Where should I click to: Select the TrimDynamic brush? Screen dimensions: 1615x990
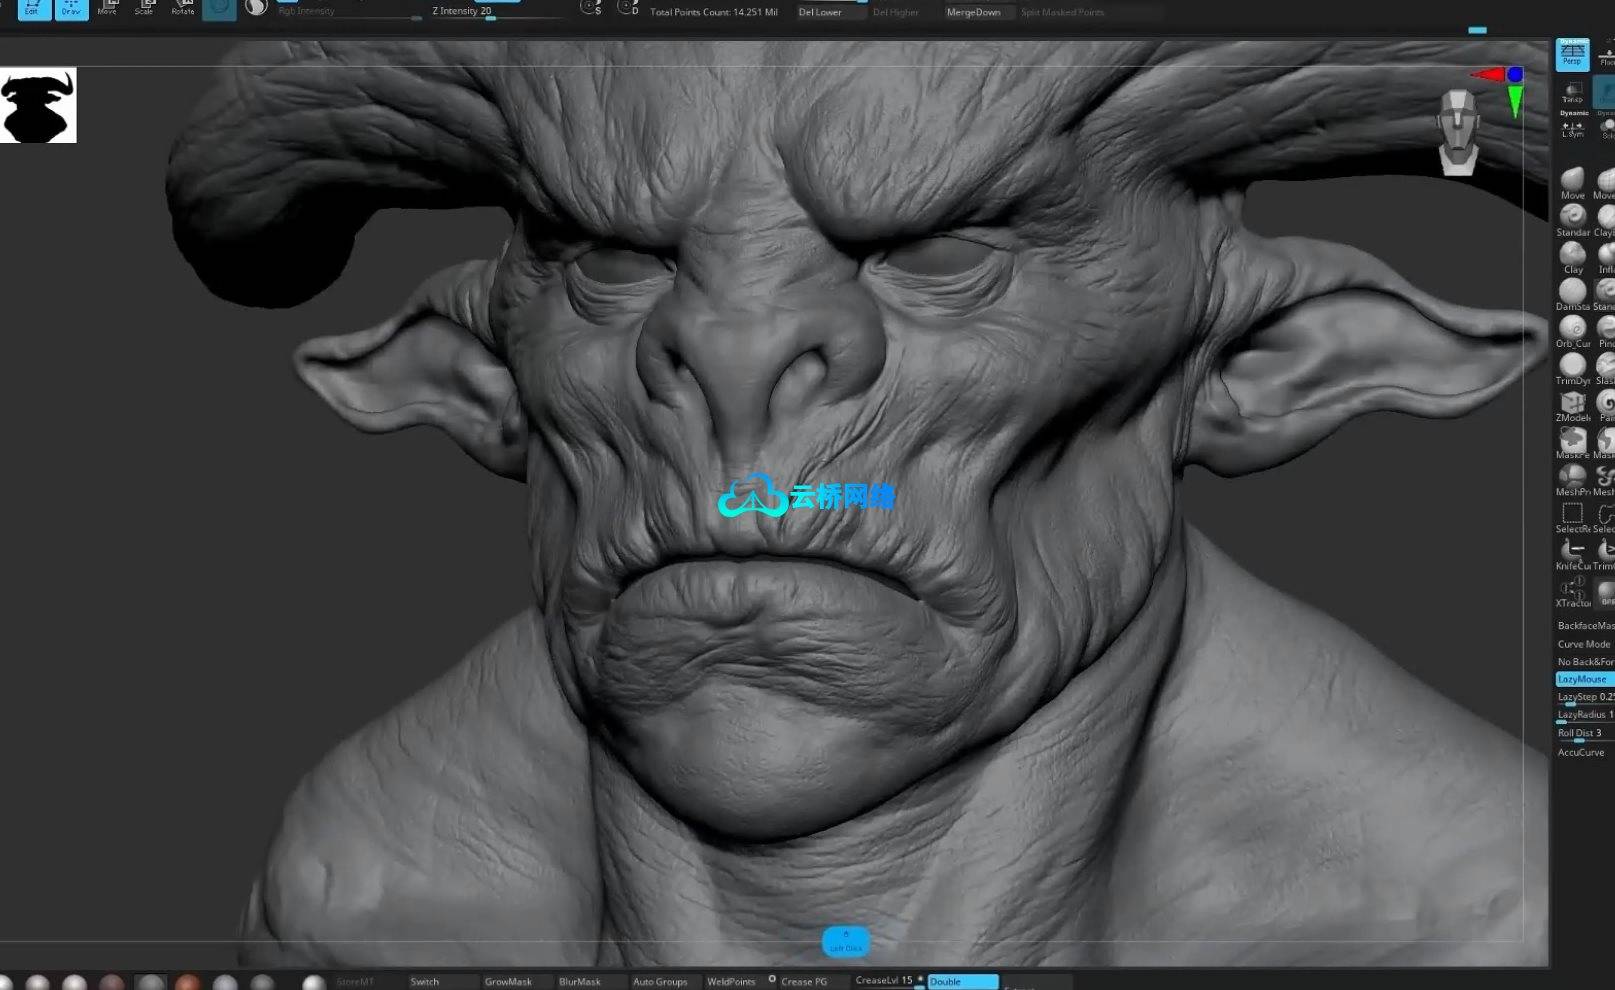[1572, 365]
